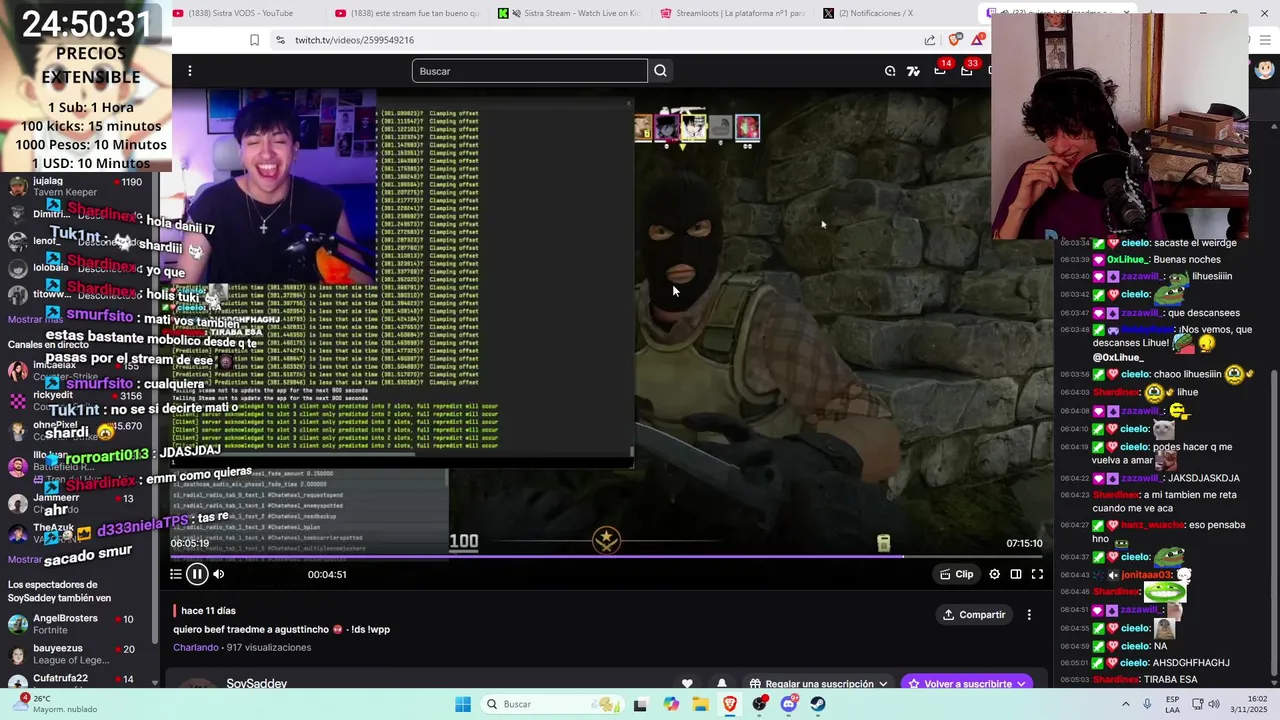Open the Brave Shields lion icon
The image size is (1280, 720).
(x=954, y=40)
